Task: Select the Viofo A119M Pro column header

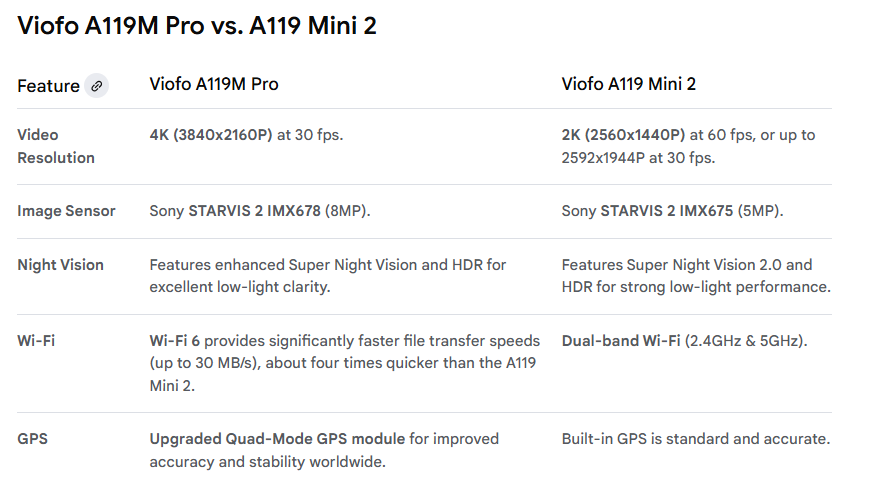Action: (x=214, y=84)
